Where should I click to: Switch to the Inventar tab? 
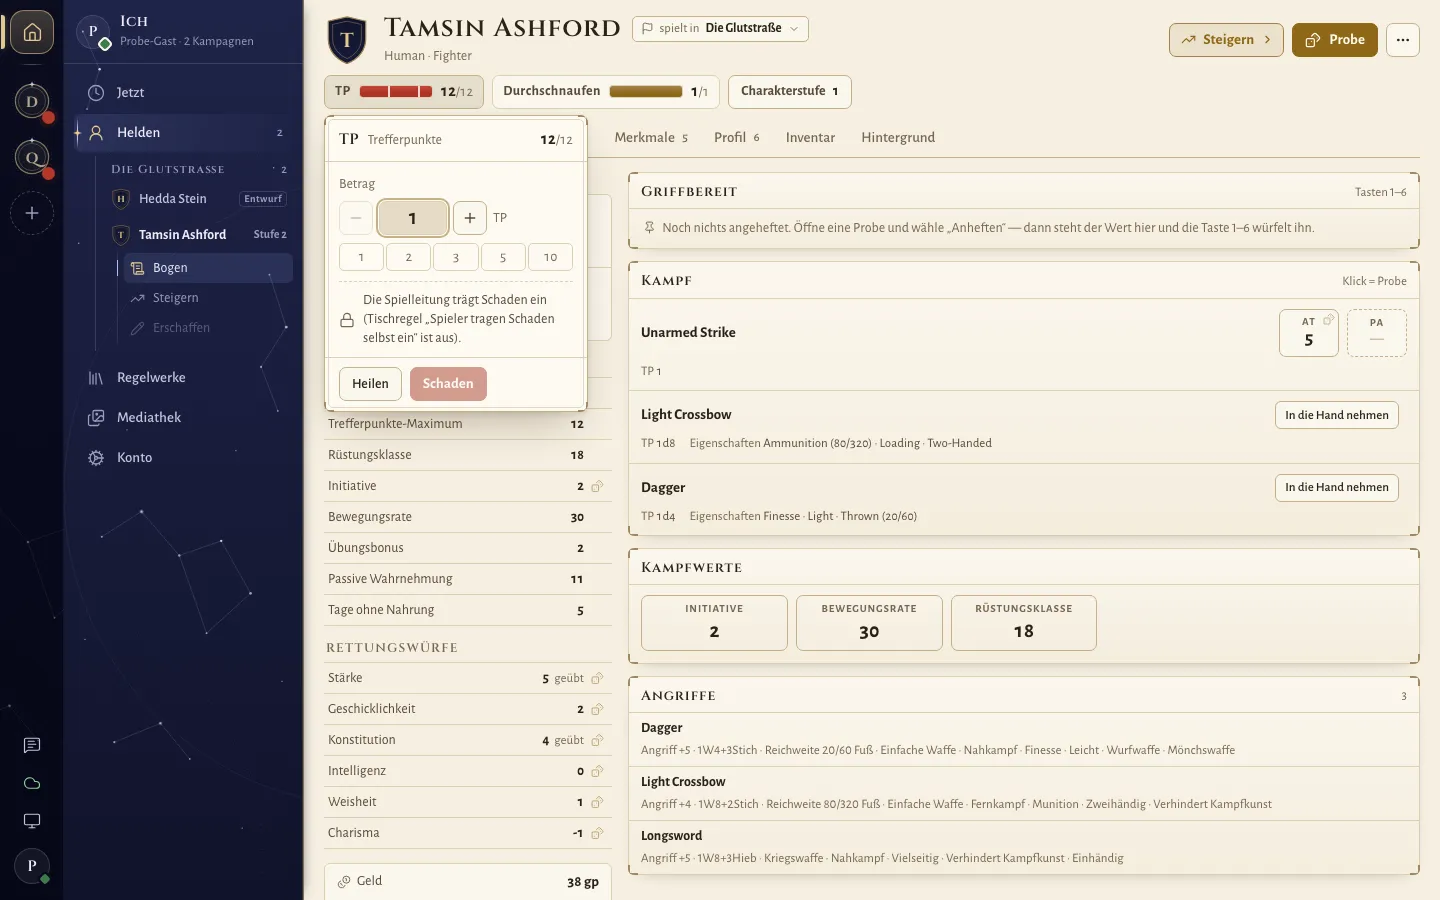pos(810,137)
